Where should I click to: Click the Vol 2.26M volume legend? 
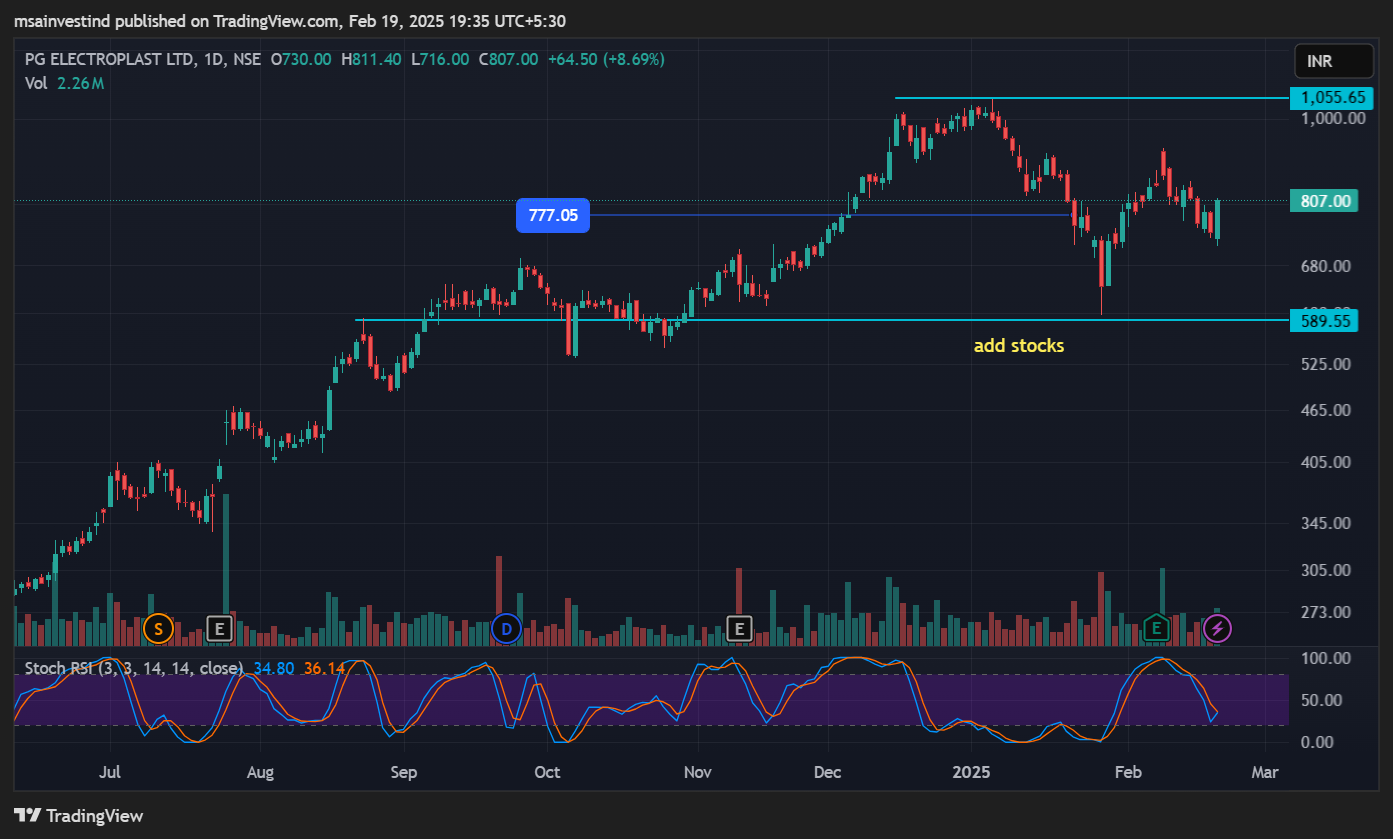tap(64, 84)
